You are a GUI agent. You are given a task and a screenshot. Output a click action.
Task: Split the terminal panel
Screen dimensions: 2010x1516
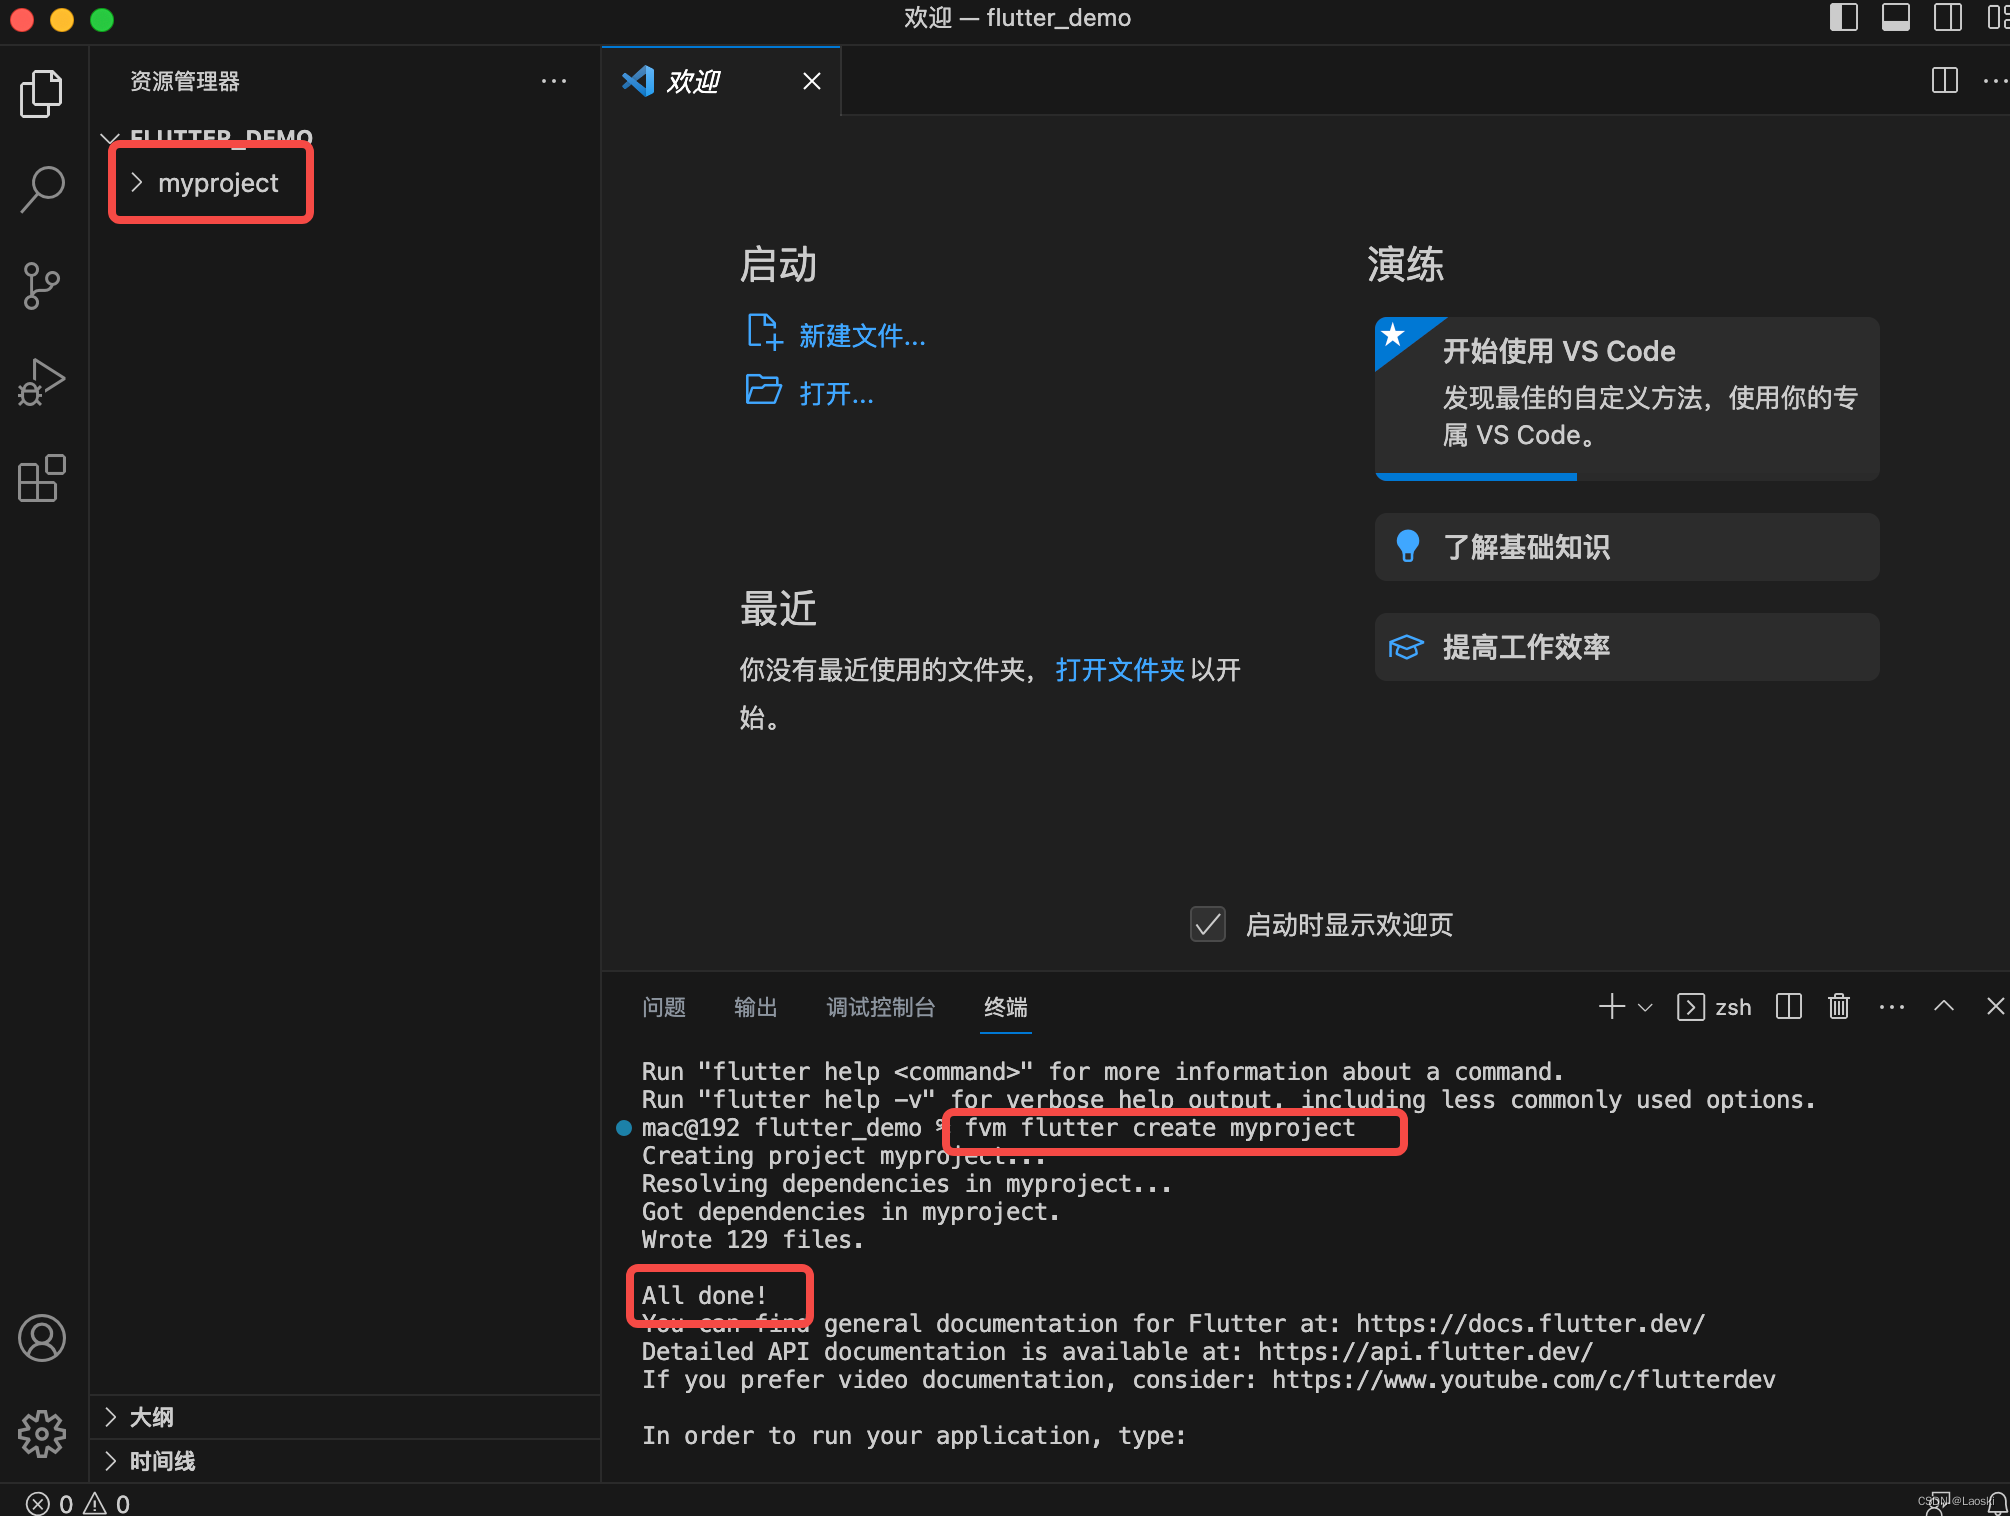point(1788,1006)
